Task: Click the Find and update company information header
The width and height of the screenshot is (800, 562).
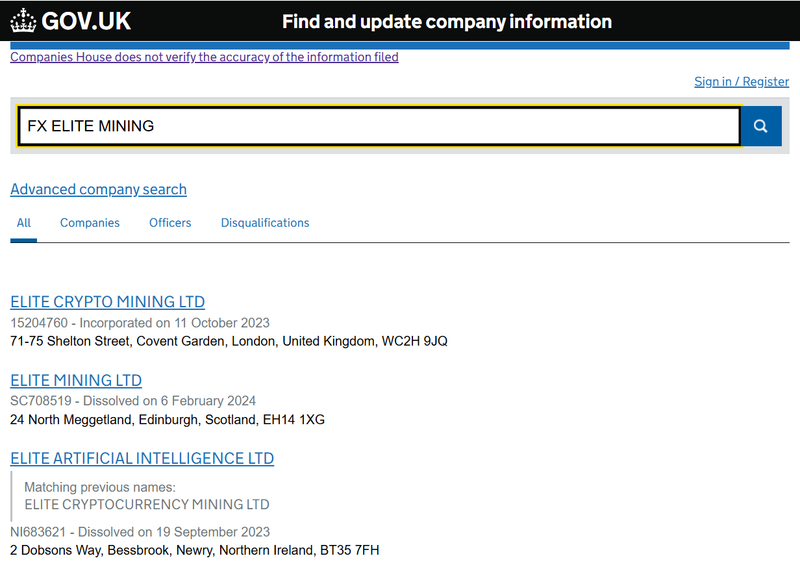Action: pyautogui.click(x=447, y=21)
